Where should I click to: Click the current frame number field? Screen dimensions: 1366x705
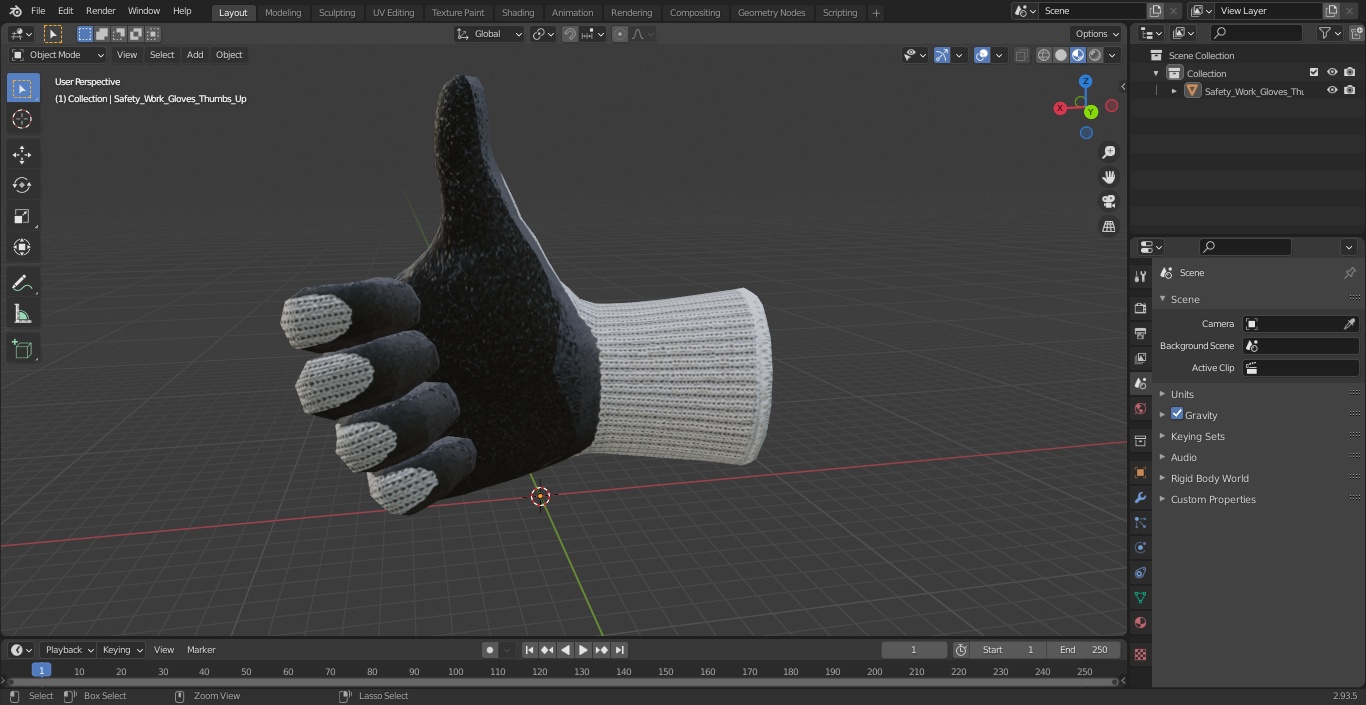[x=914, y=650]
